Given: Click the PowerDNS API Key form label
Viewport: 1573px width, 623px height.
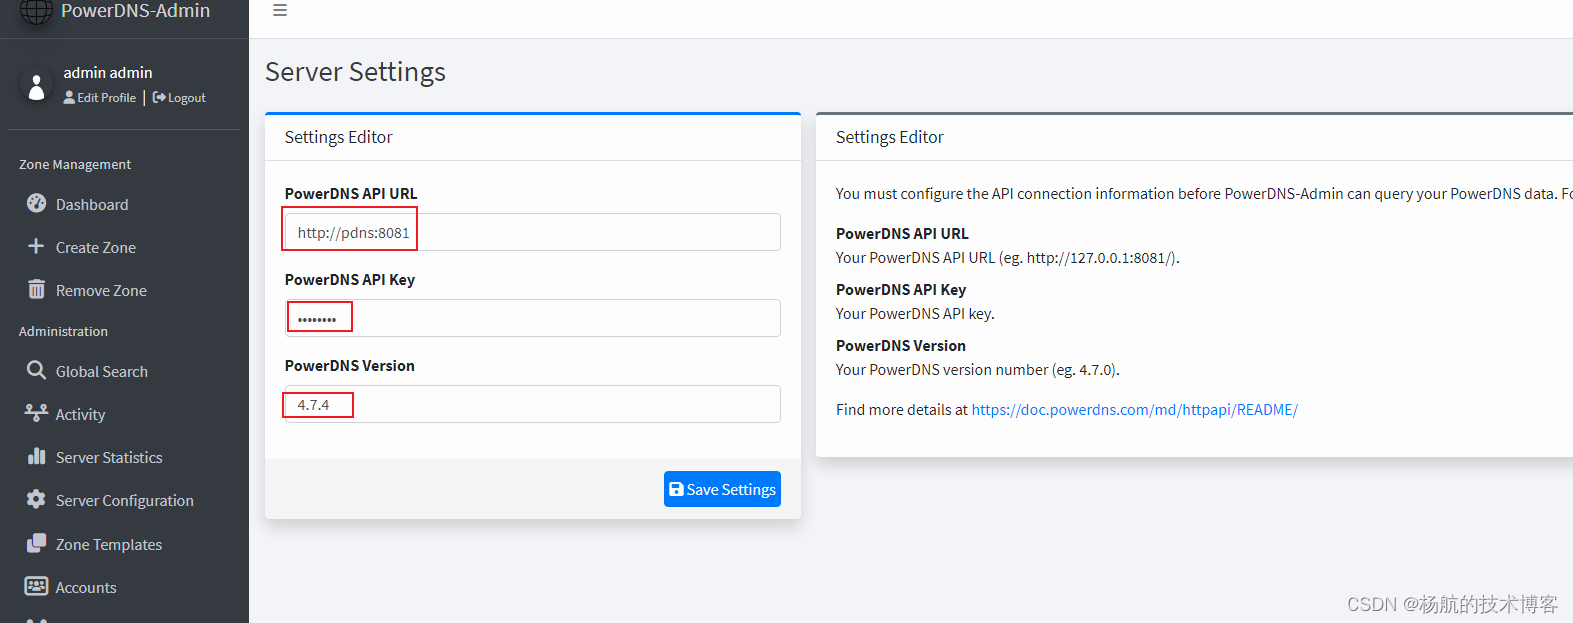Looking at the screenshot, I should pyautogui.click(x=350, y=279).
